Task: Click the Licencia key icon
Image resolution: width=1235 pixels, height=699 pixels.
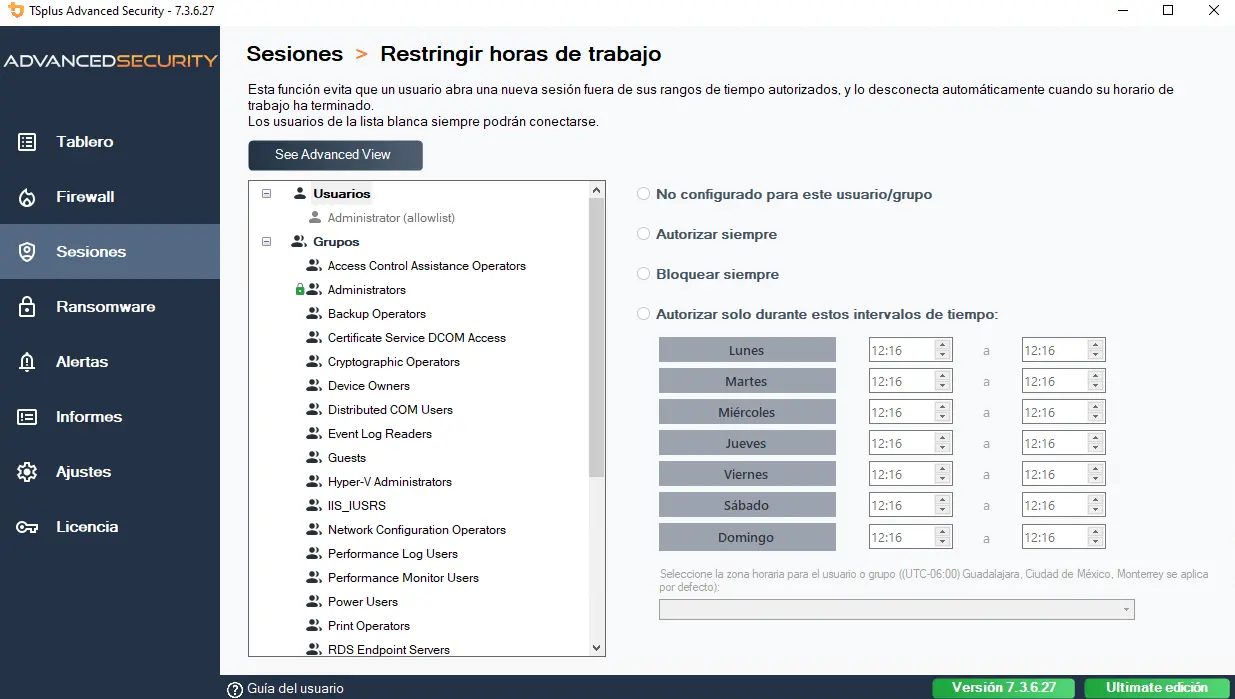Action: (28, 527)
